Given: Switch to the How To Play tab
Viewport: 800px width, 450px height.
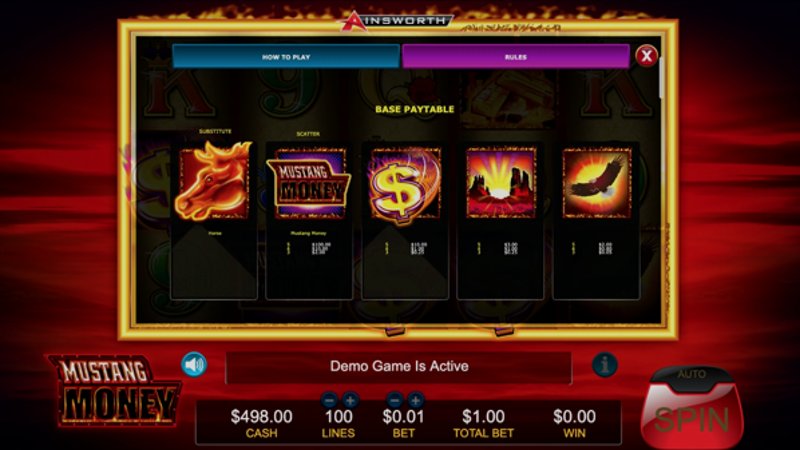Looking at the screenshot, I should [286, 56].
